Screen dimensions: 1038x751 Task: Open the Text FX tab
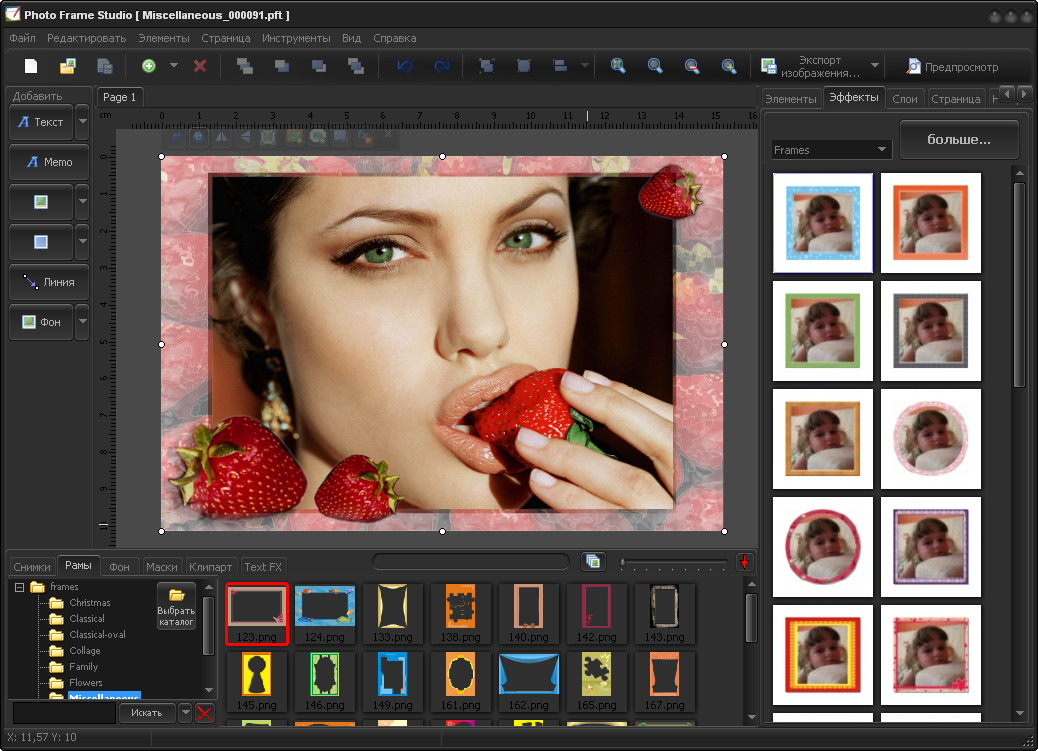263,567
